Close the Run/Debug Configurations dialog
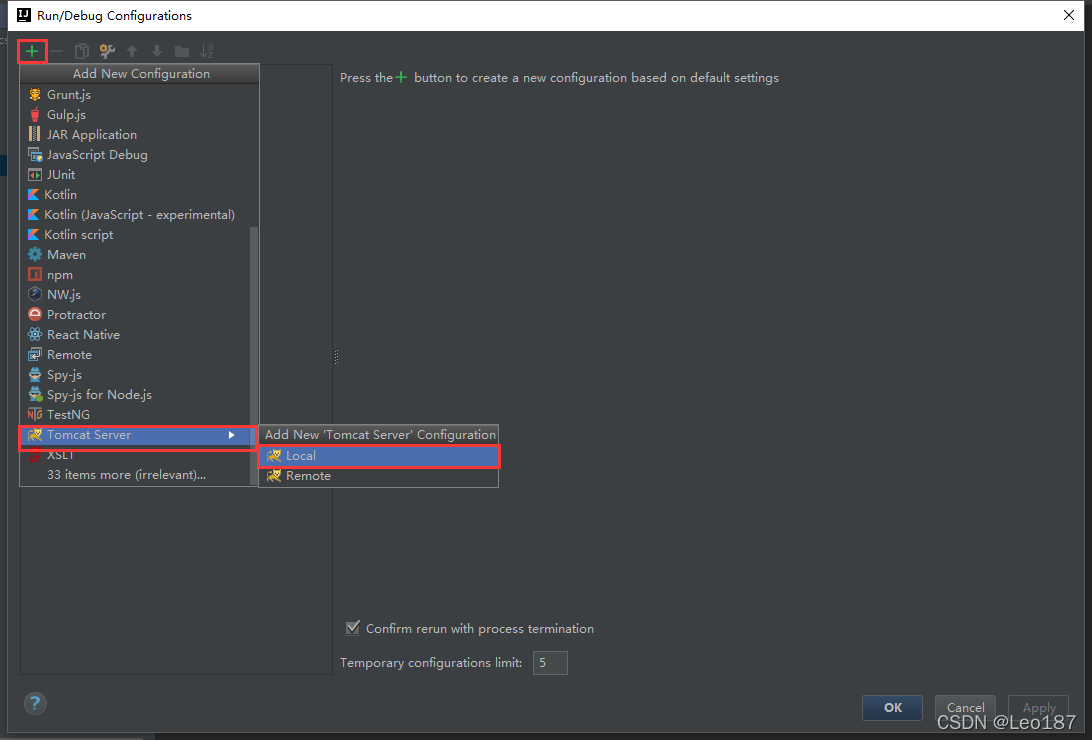 (1069, 15)
